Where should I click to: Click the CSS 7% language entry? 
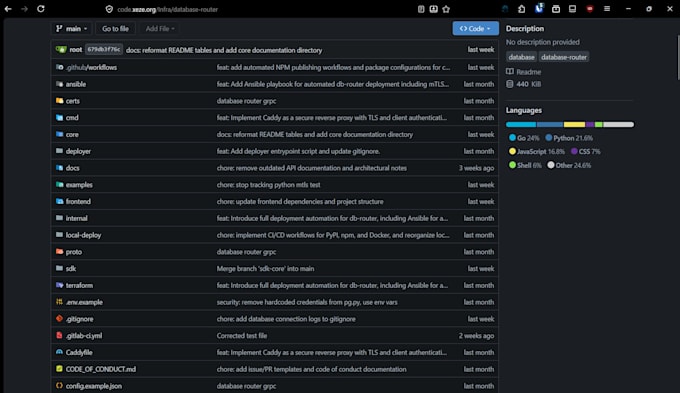585,151
